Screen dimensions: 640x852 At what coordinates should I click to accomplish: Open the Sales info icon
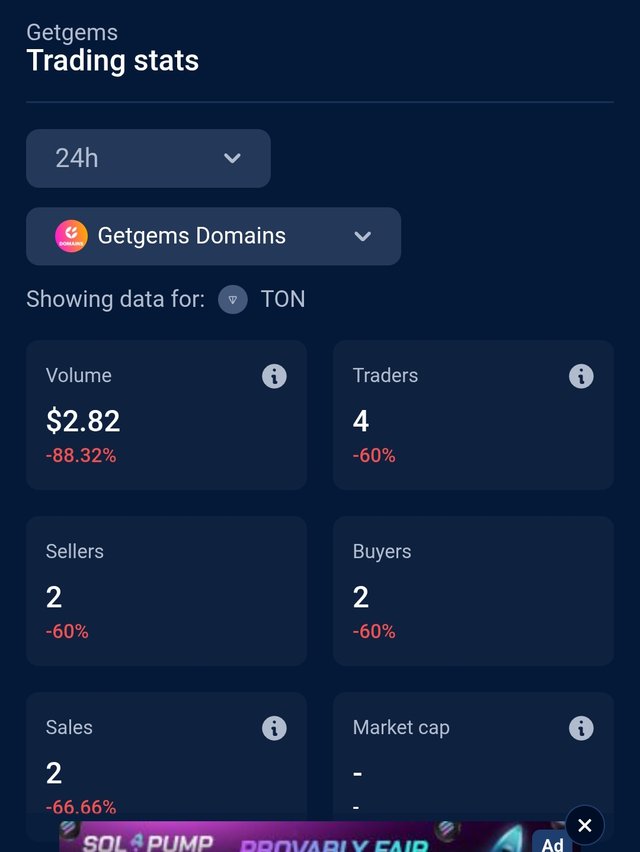(274, 728)
